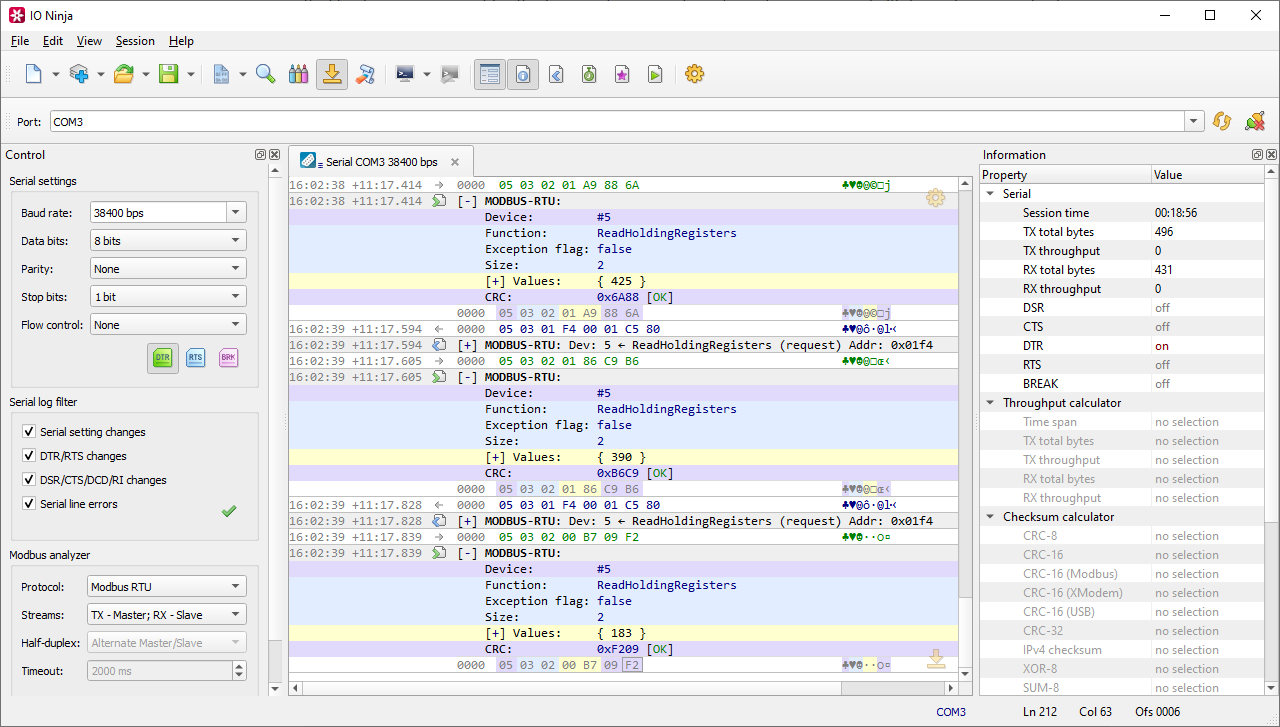This screenshot has width=1280, height=727.
Task: Click the magnifier Find icon
Action: (265, 74)
